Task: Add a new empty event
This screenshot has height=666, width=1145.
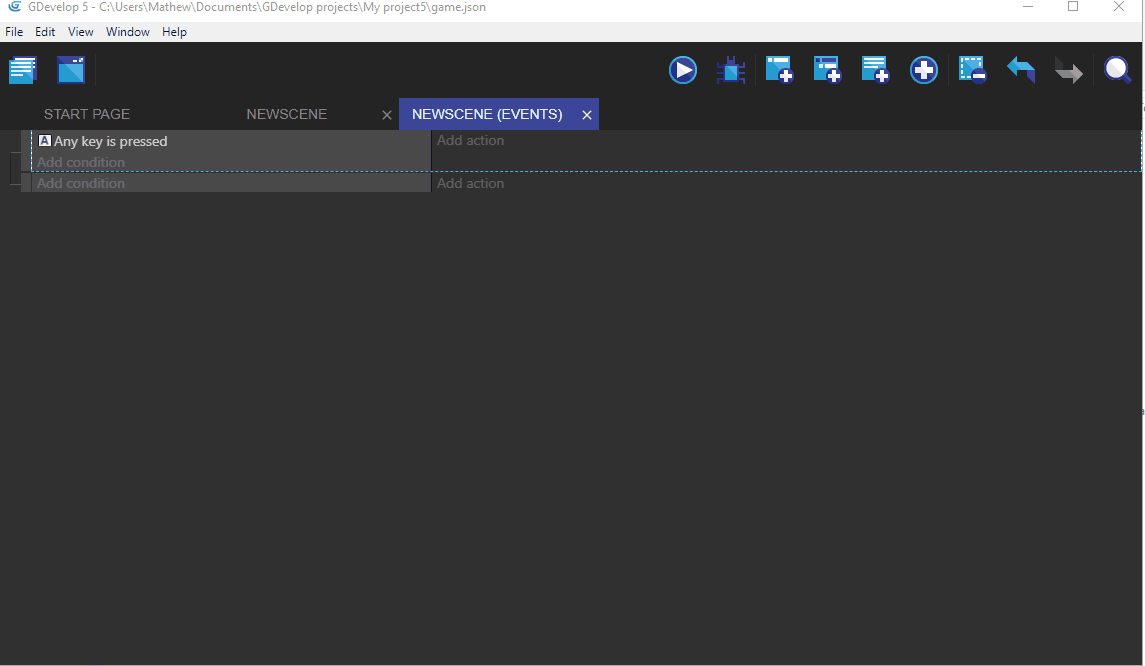Action: point(779,69)
